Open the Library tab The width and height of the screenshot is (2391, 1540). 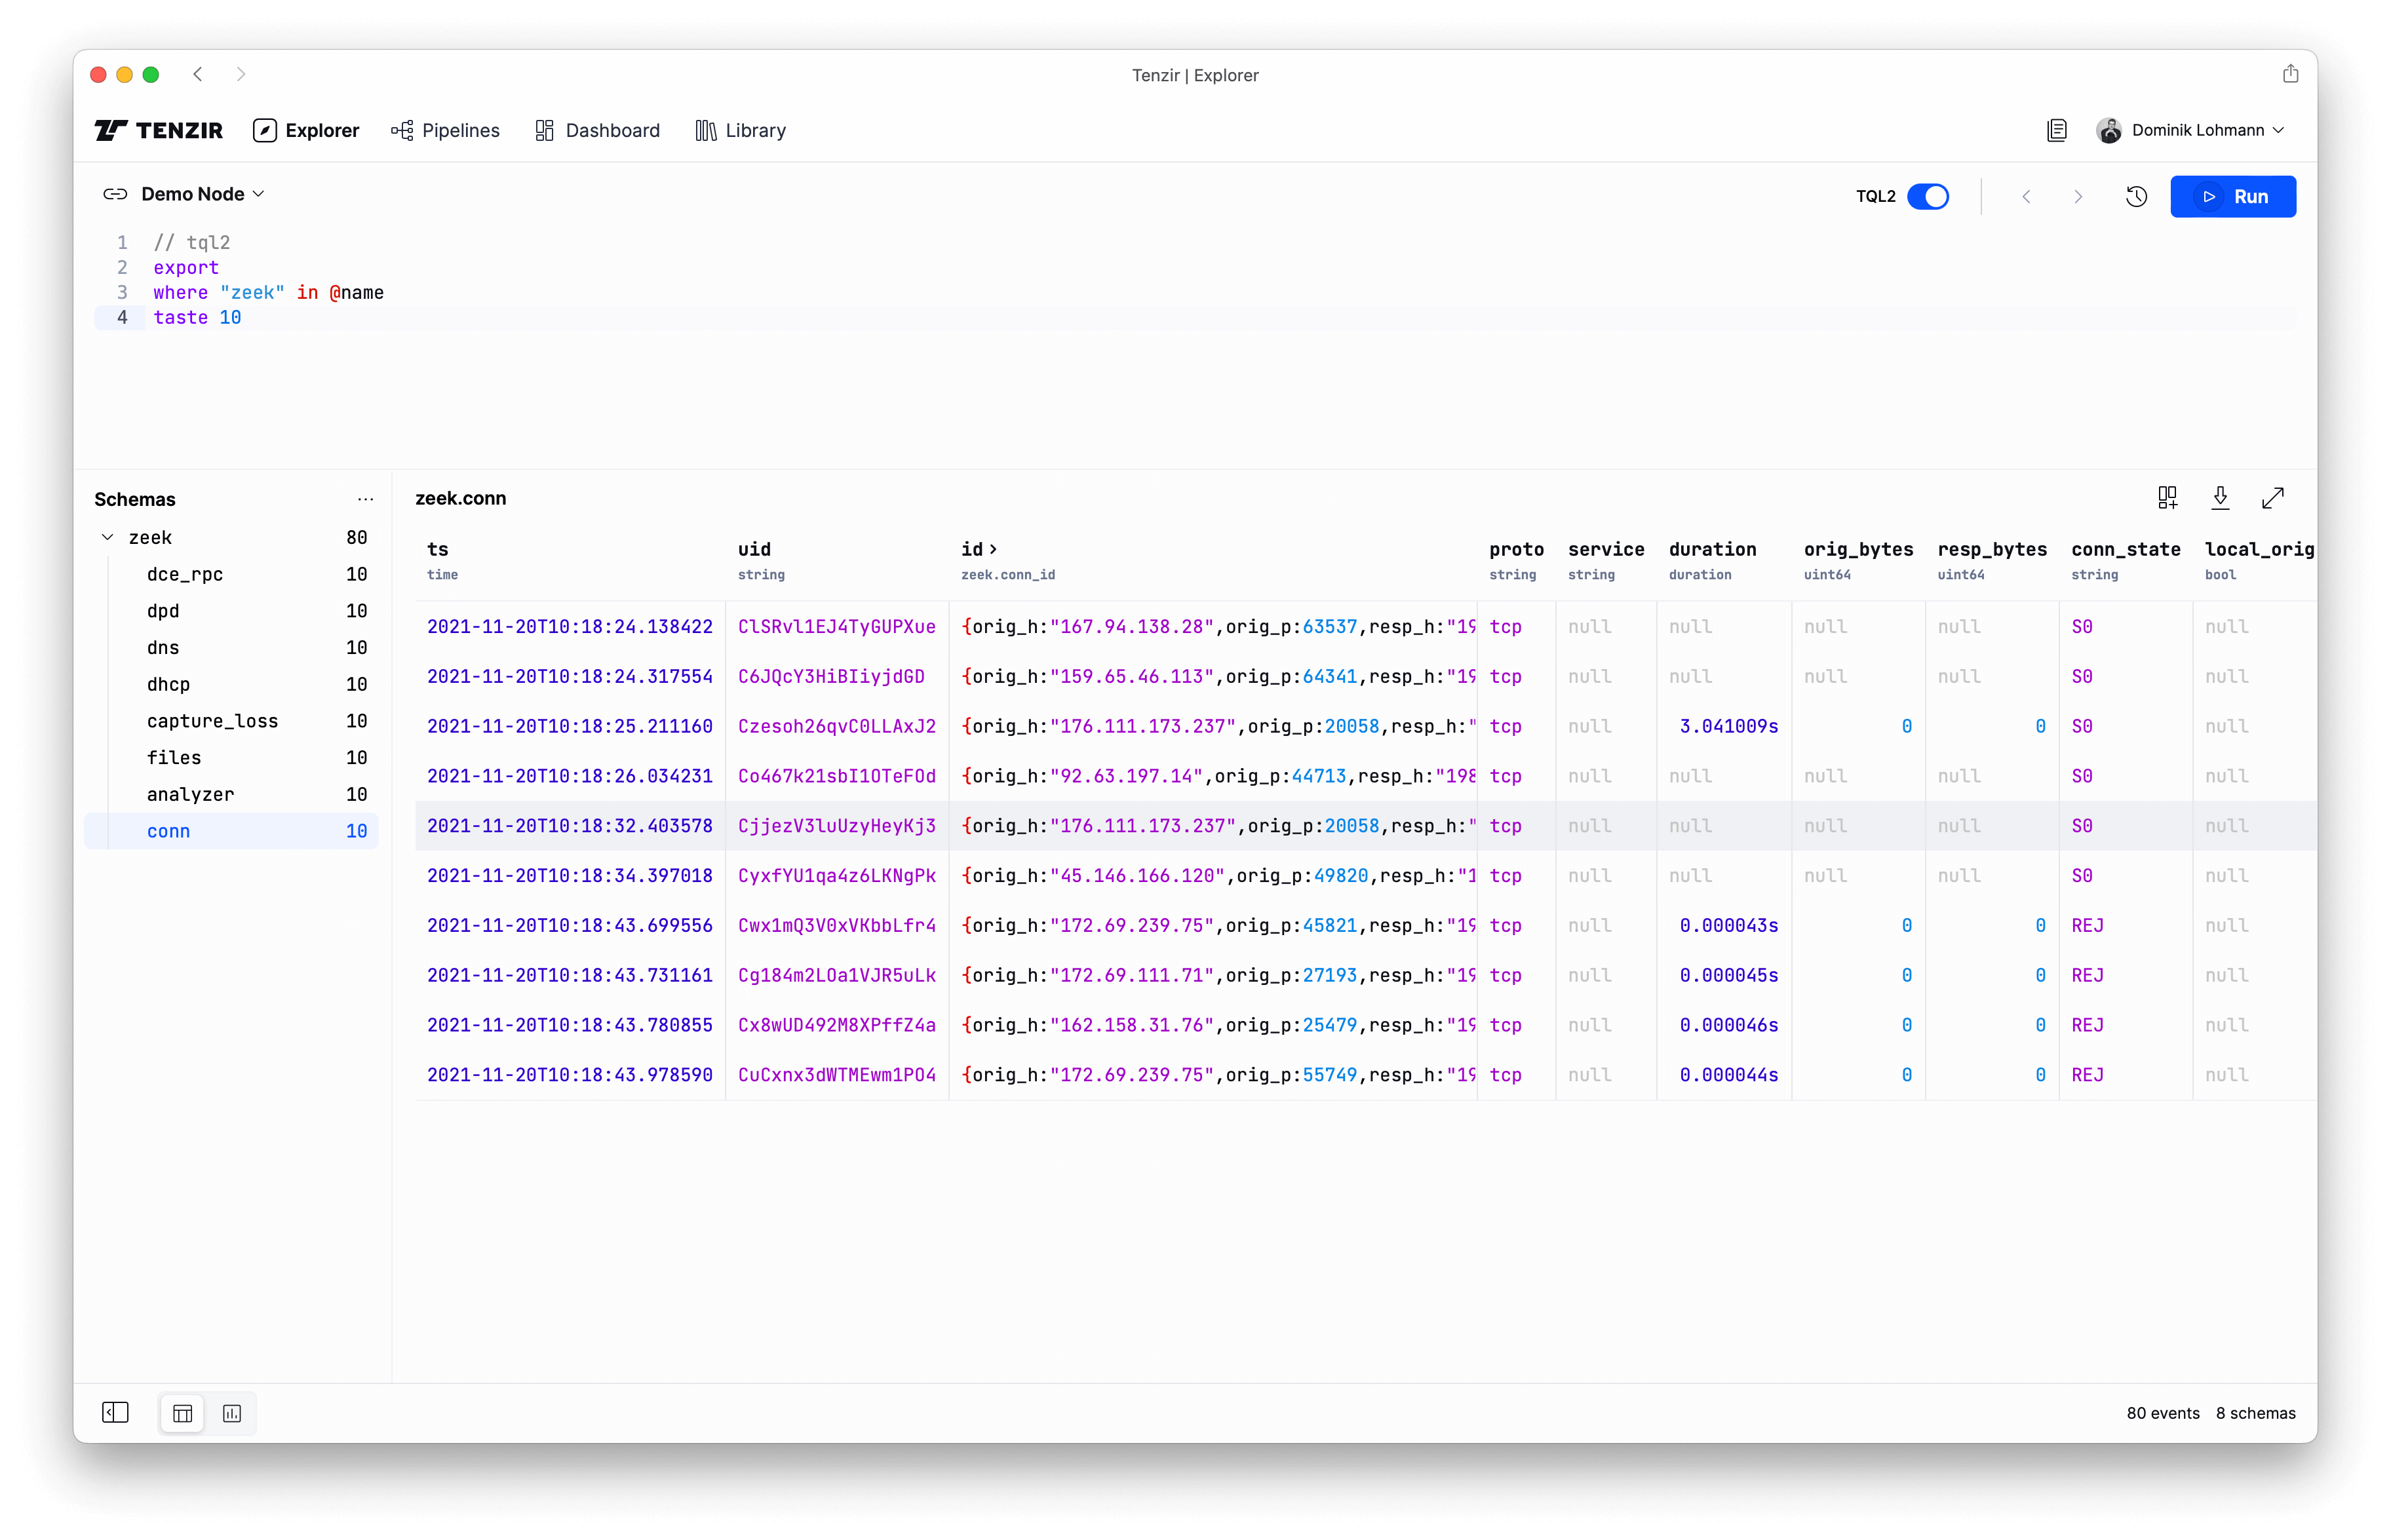tap(740, 130)
